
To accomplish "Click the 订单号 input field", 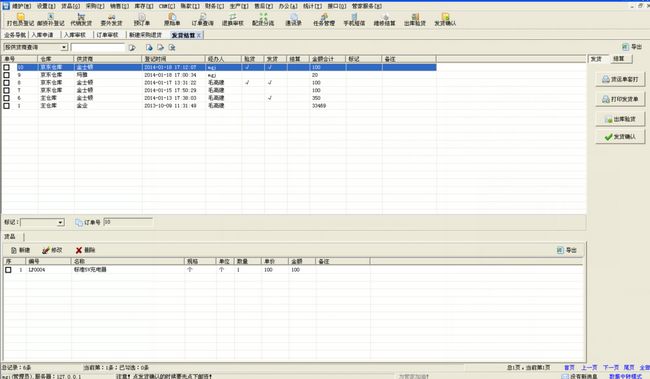I will click(128, 222).
